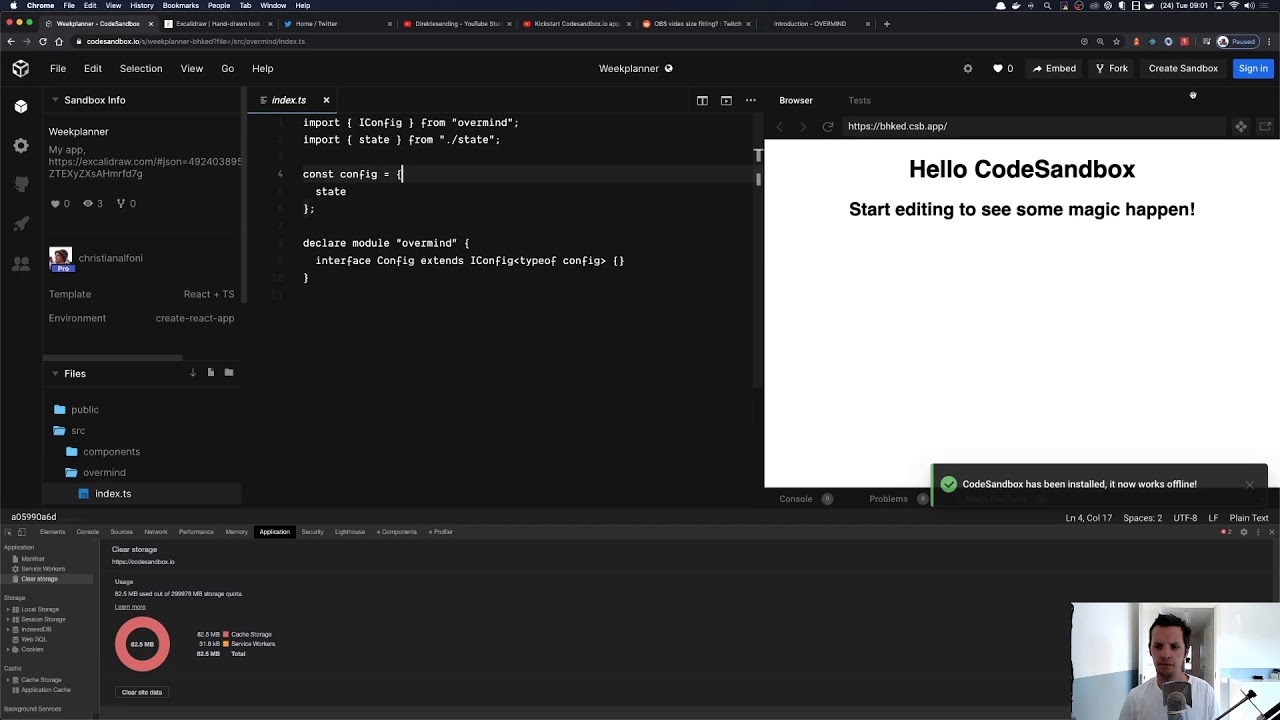Toggle split editor layout icon
The height and width of the screenshot is (720, 1280).
[702, 100]
